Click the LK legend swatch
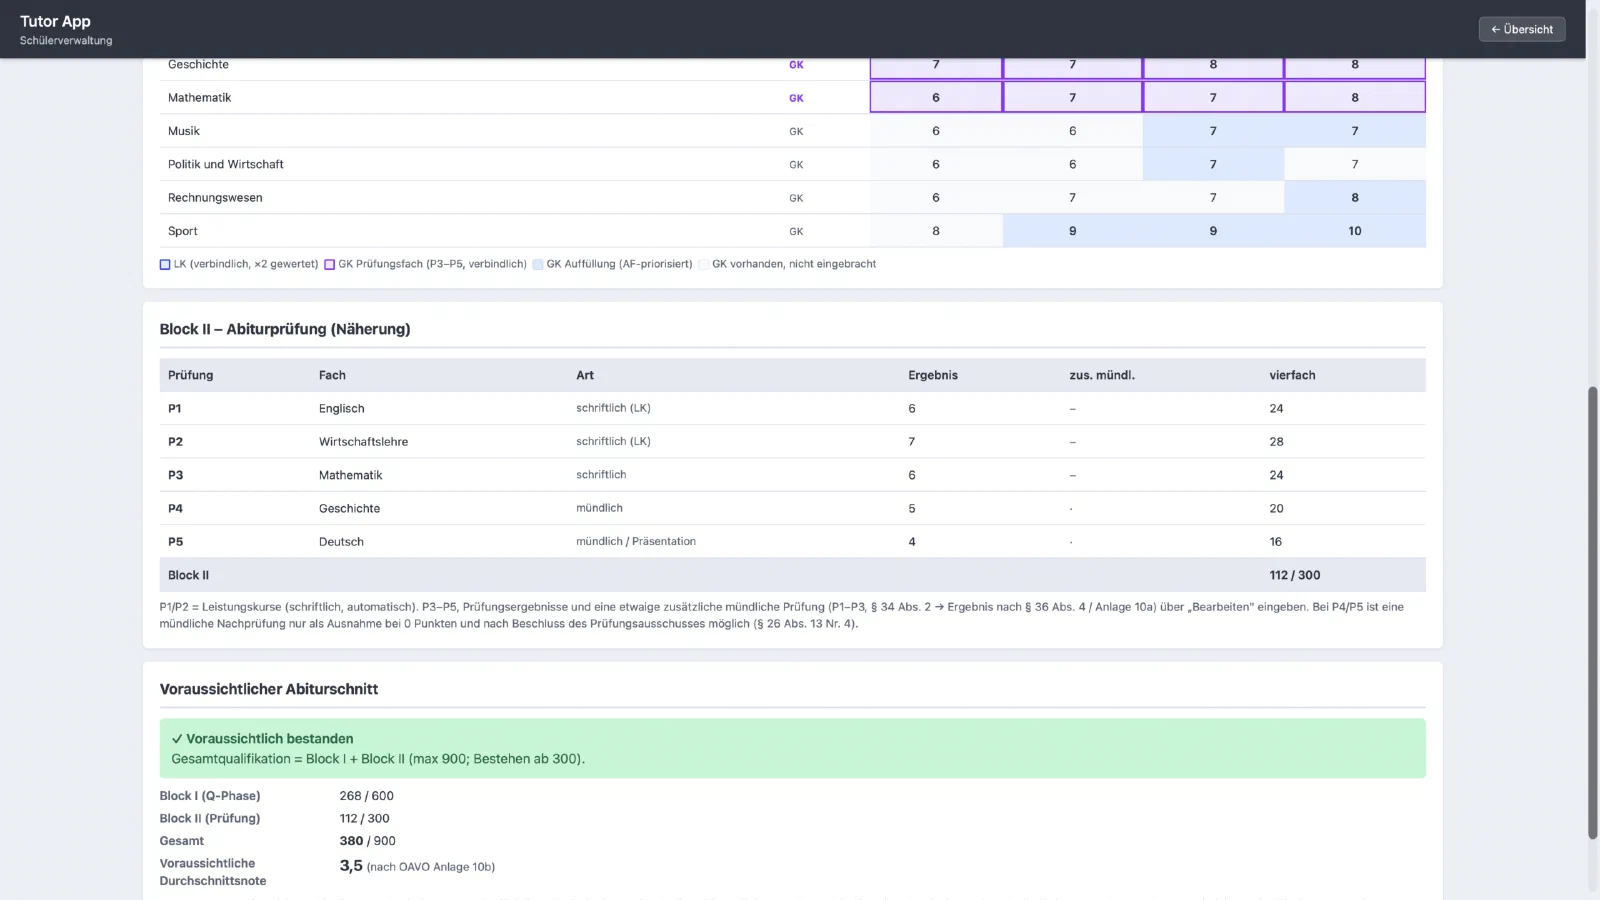This screenshot has height=900, width=1600. tap(165, 265)
